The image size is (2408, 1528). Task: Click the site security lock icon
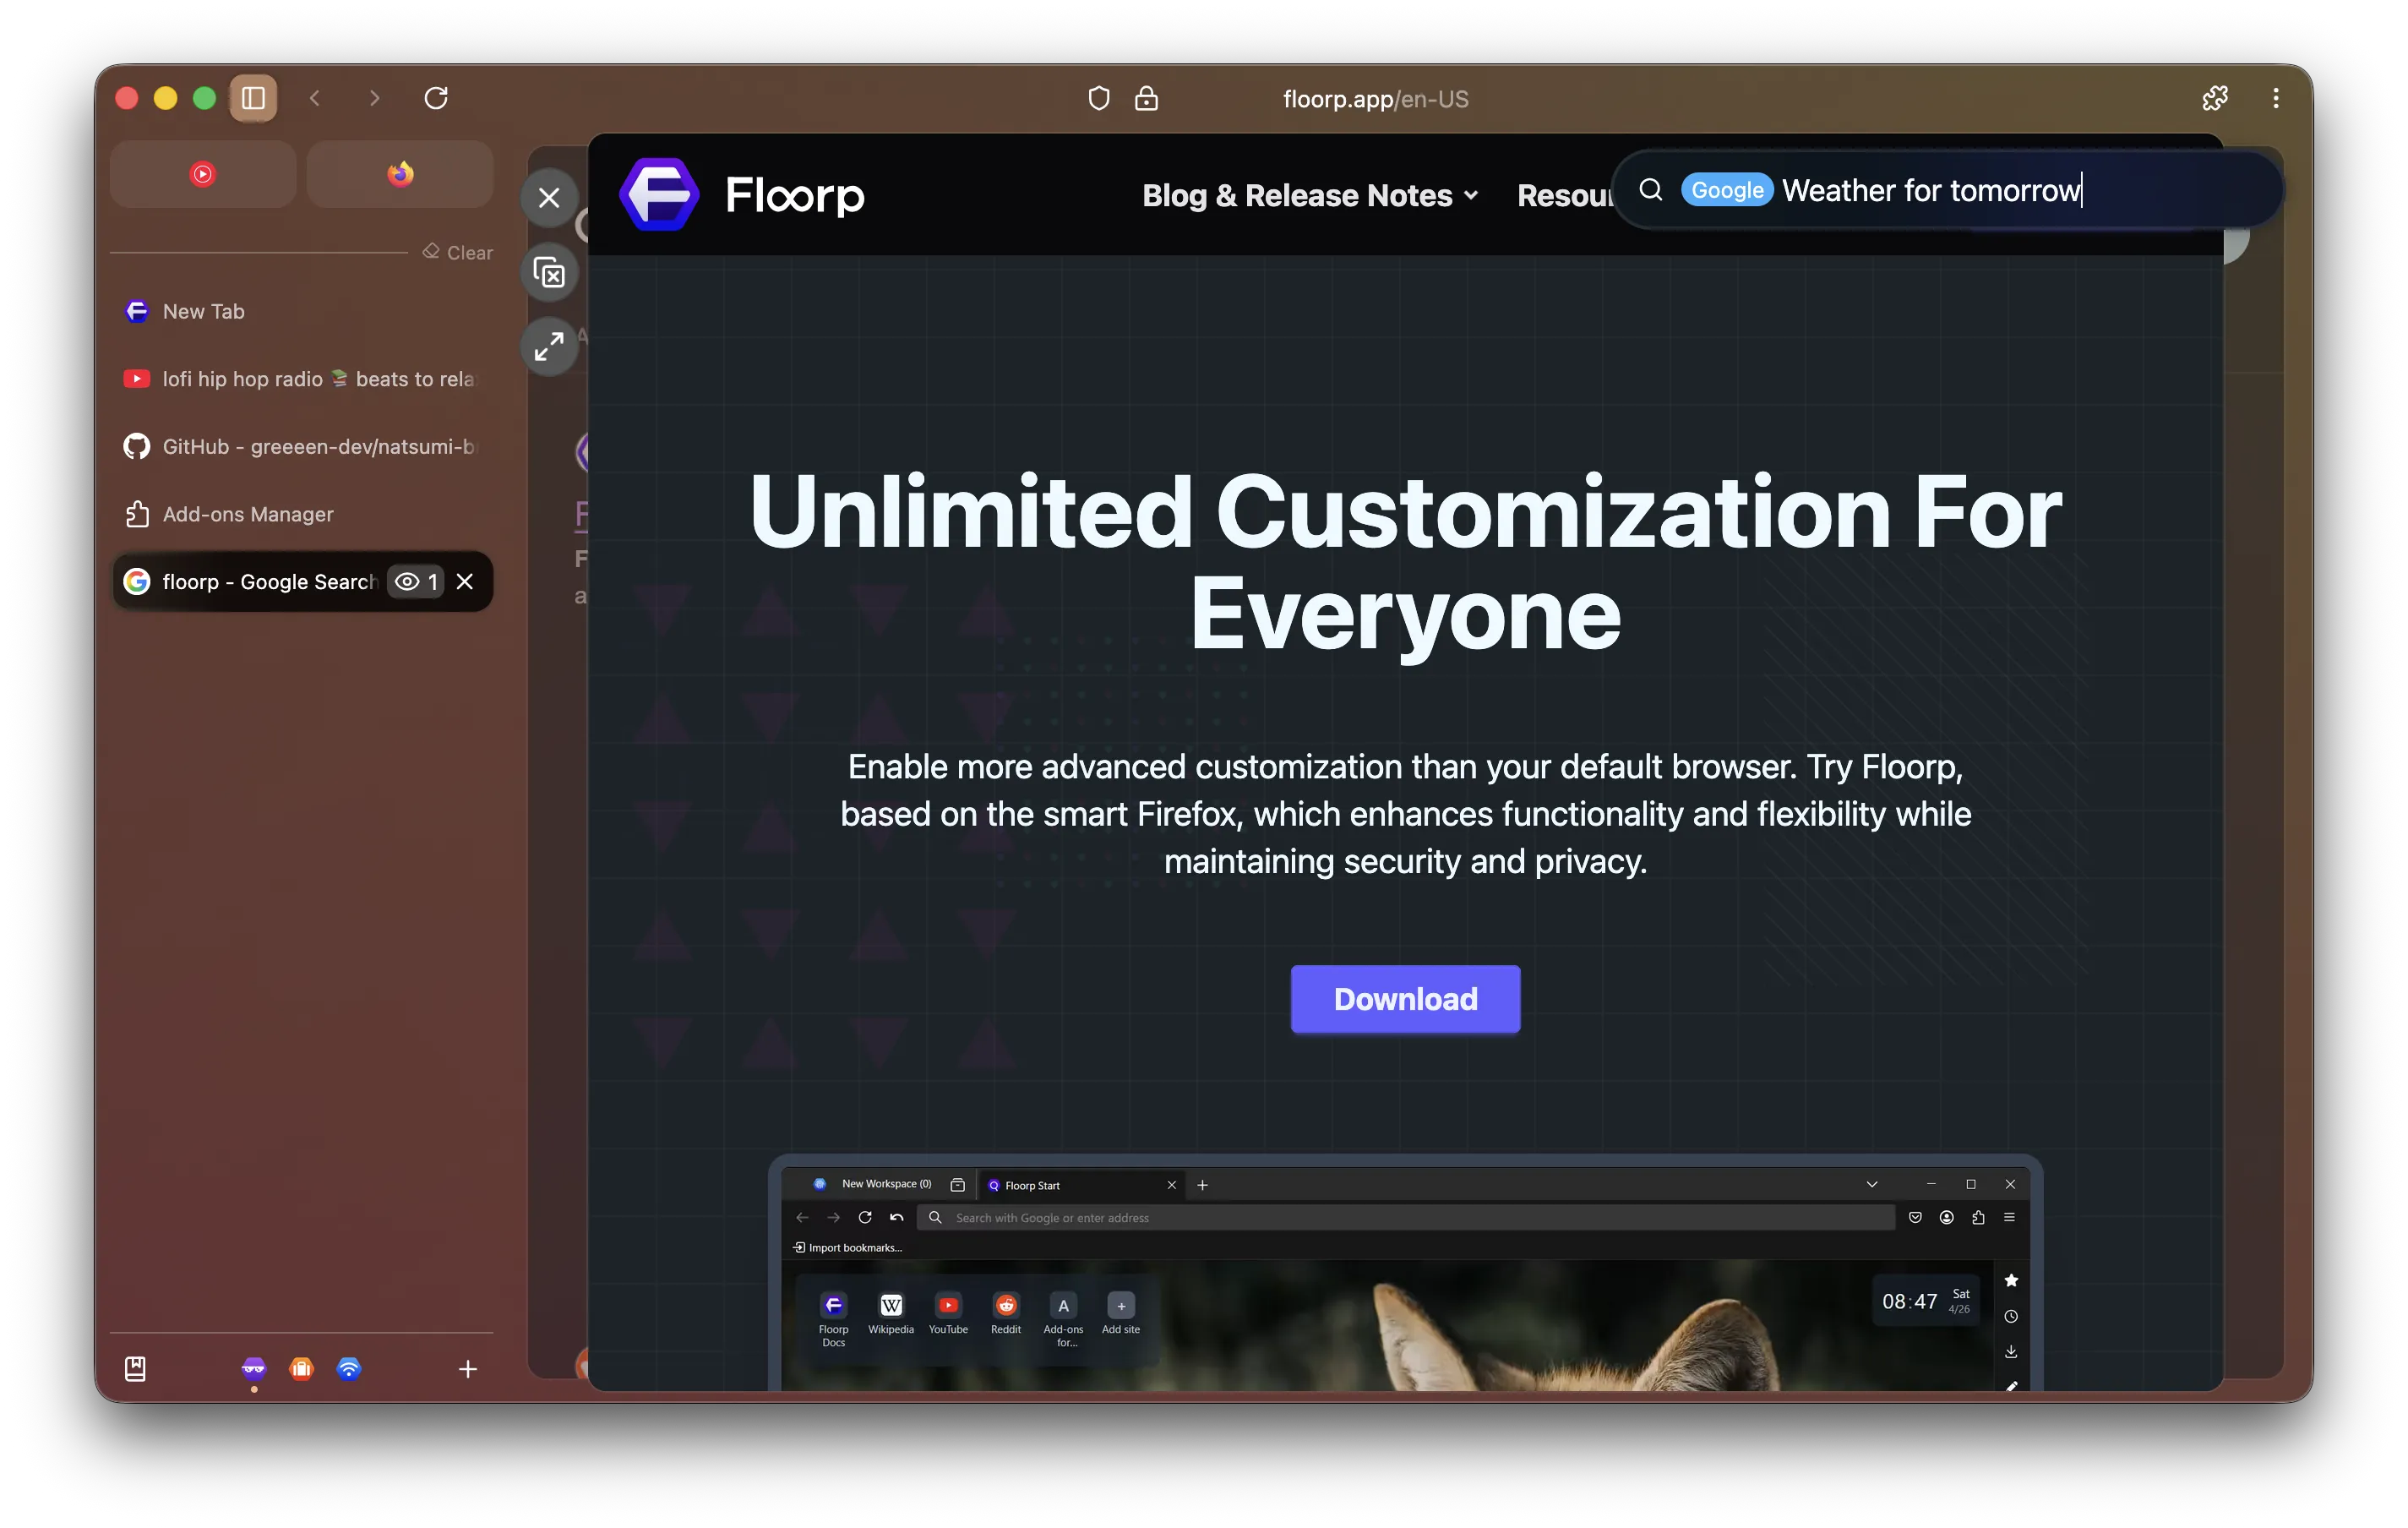pyautogui.click(x=1146, y=98)
